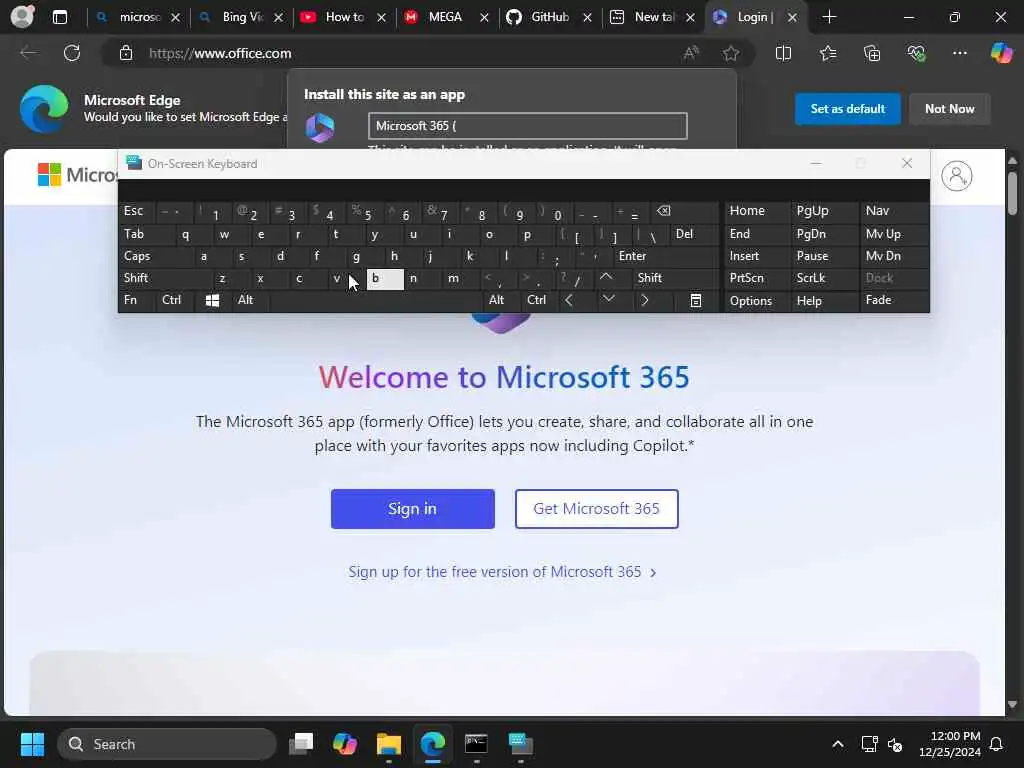
Task: Click Backspace key on On-Screen Keyboard
Action: [x=664, y=211]
